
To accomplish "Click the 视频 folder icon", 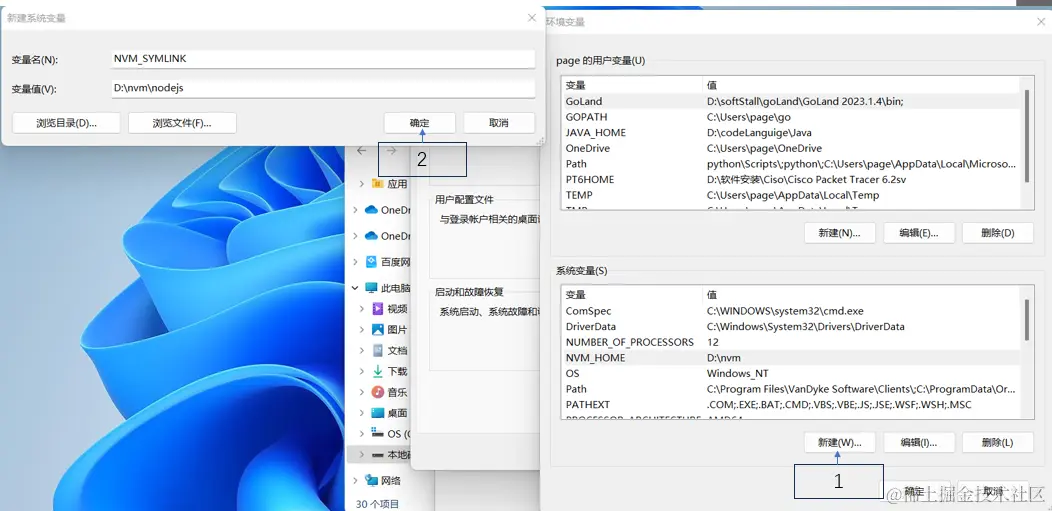I will 378,309.
